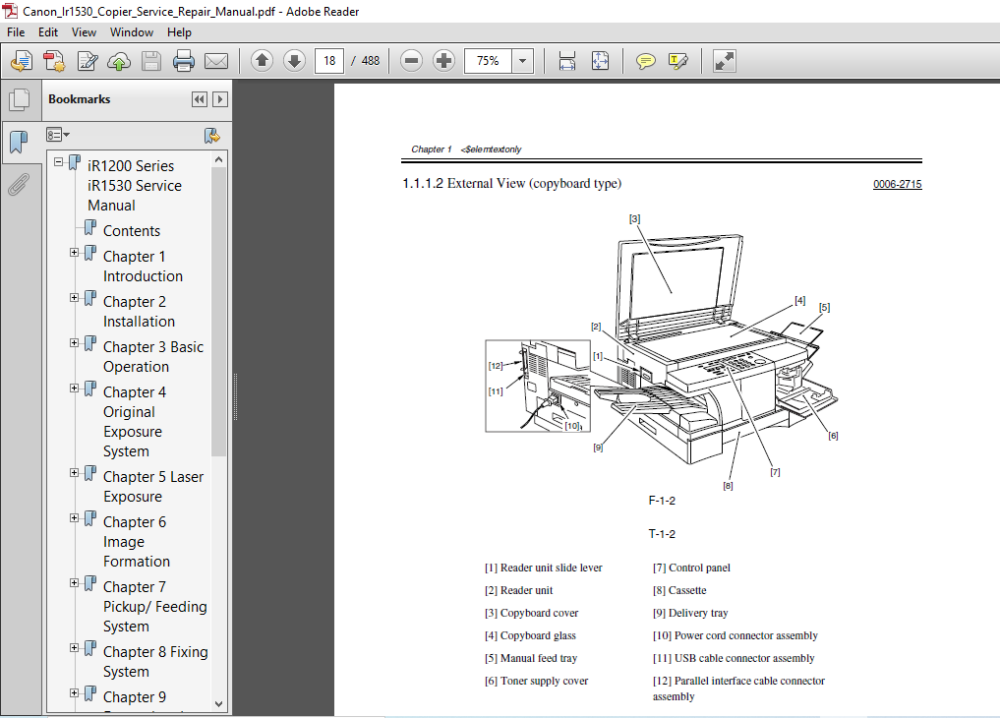Click the page number field showing 18
Screen dimensions: 1000x718
coord(329,61)
